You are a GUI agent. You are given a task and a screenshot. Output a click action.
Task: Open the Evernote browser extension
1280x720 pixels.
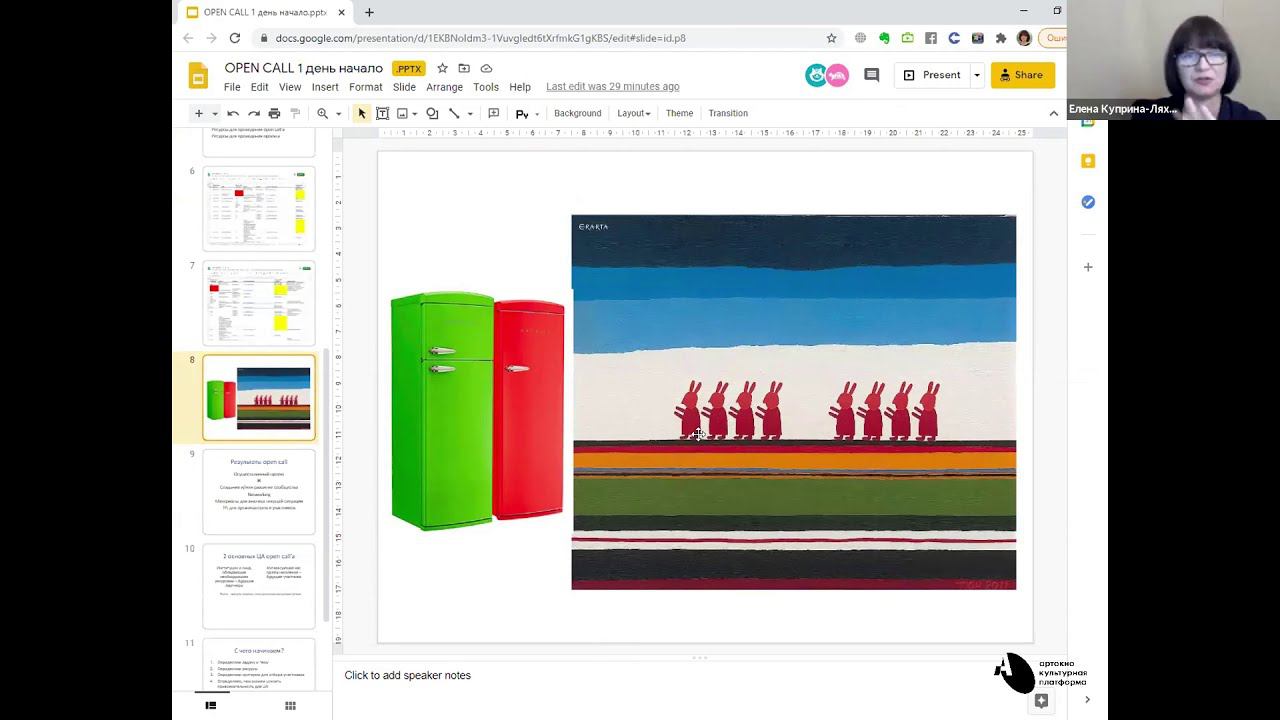[x=884, y=38]
